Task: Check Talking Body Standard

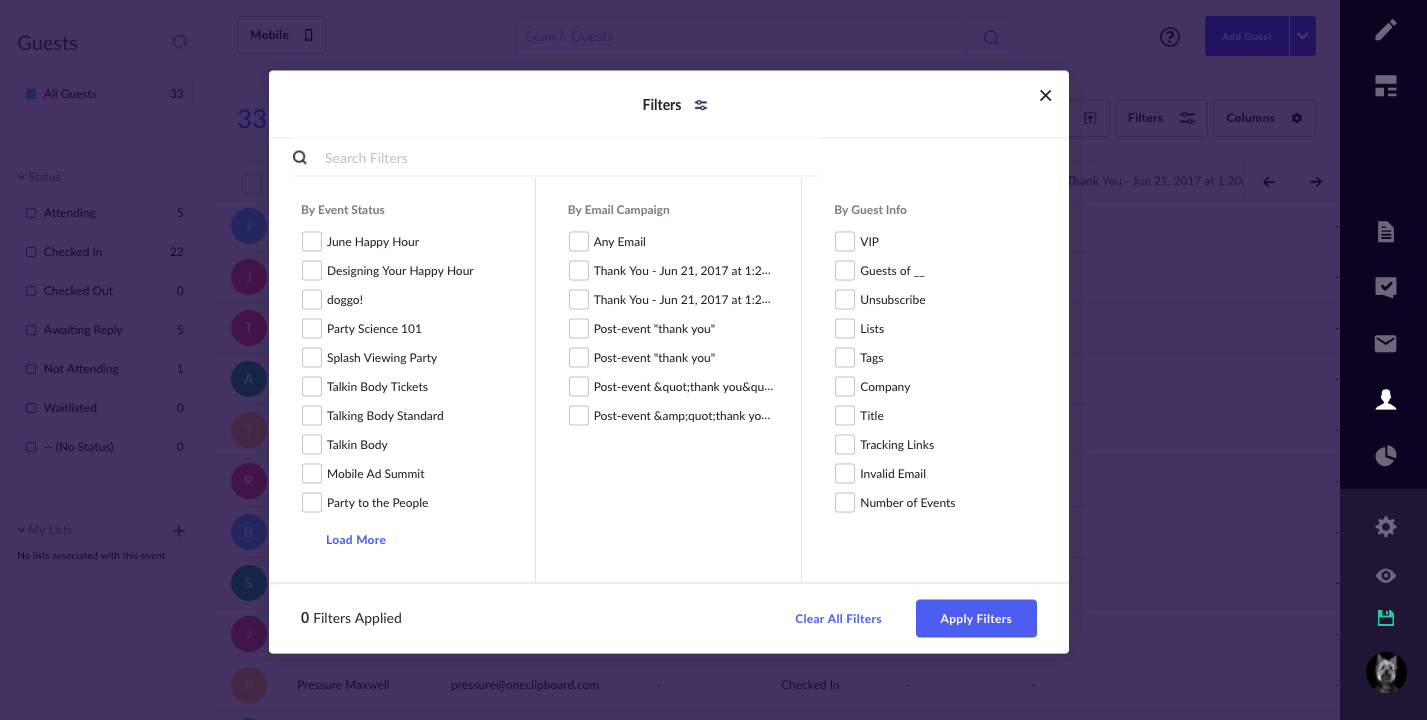Action: pyautogui.click(x=312, y=416)
